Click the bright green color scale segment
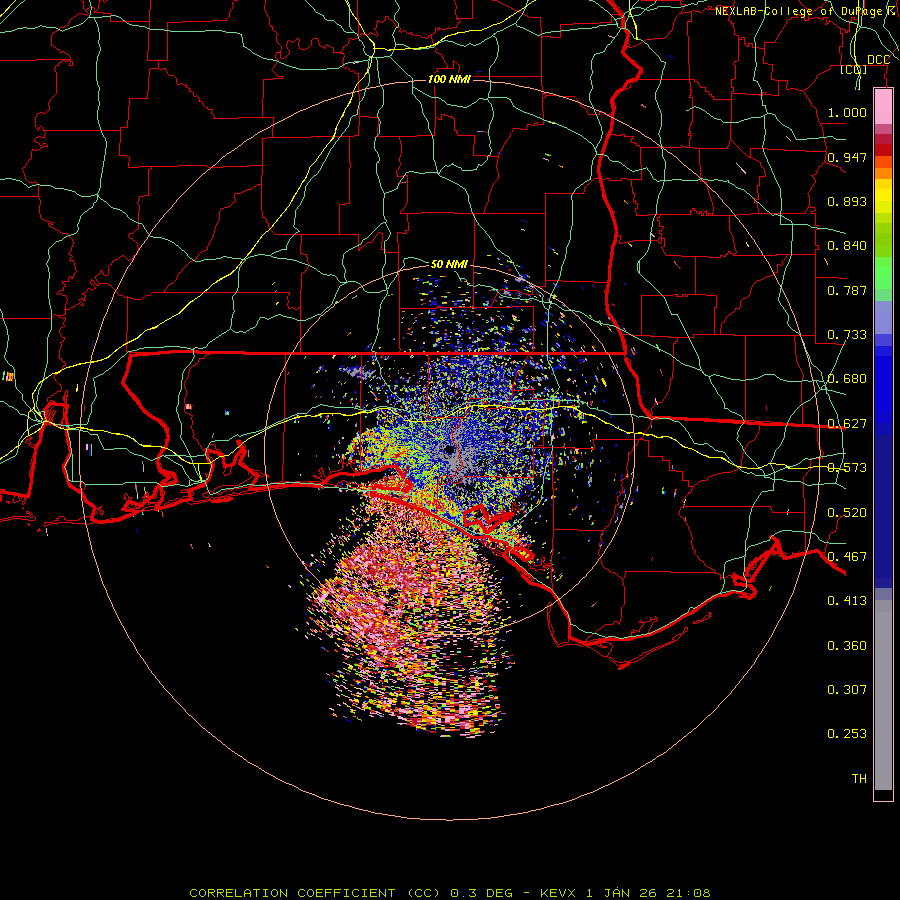 [883, 273]
